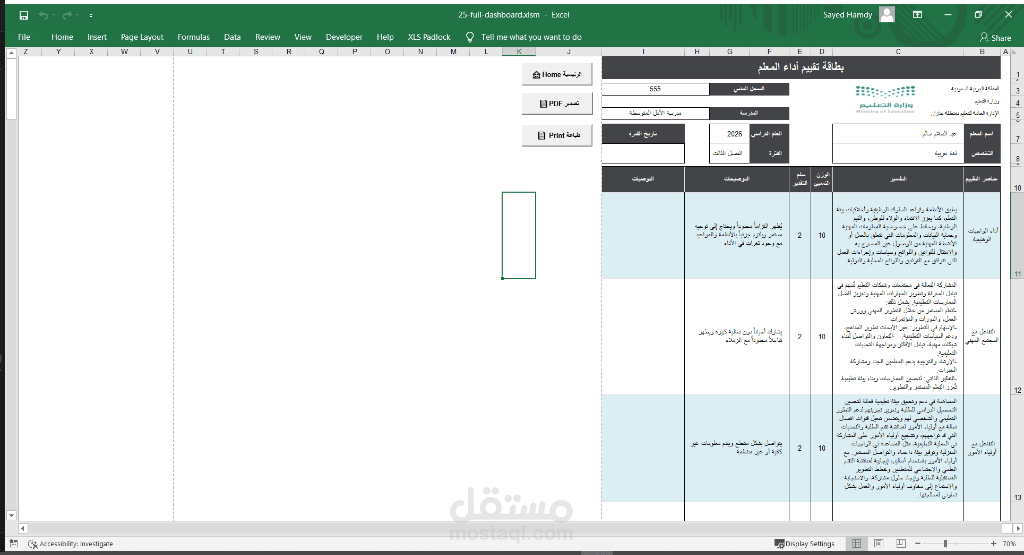Click the Share button

click(x=995, y=37)
